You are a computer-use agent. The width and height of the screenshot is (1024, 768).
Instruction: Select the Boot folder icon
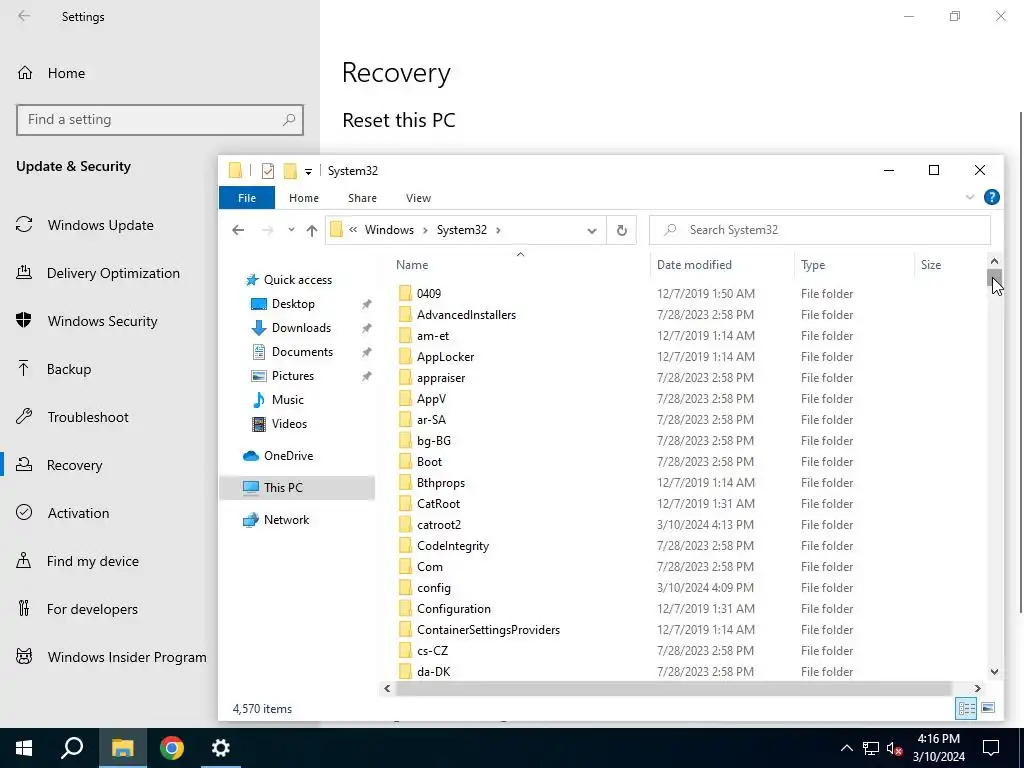point(406,462)
